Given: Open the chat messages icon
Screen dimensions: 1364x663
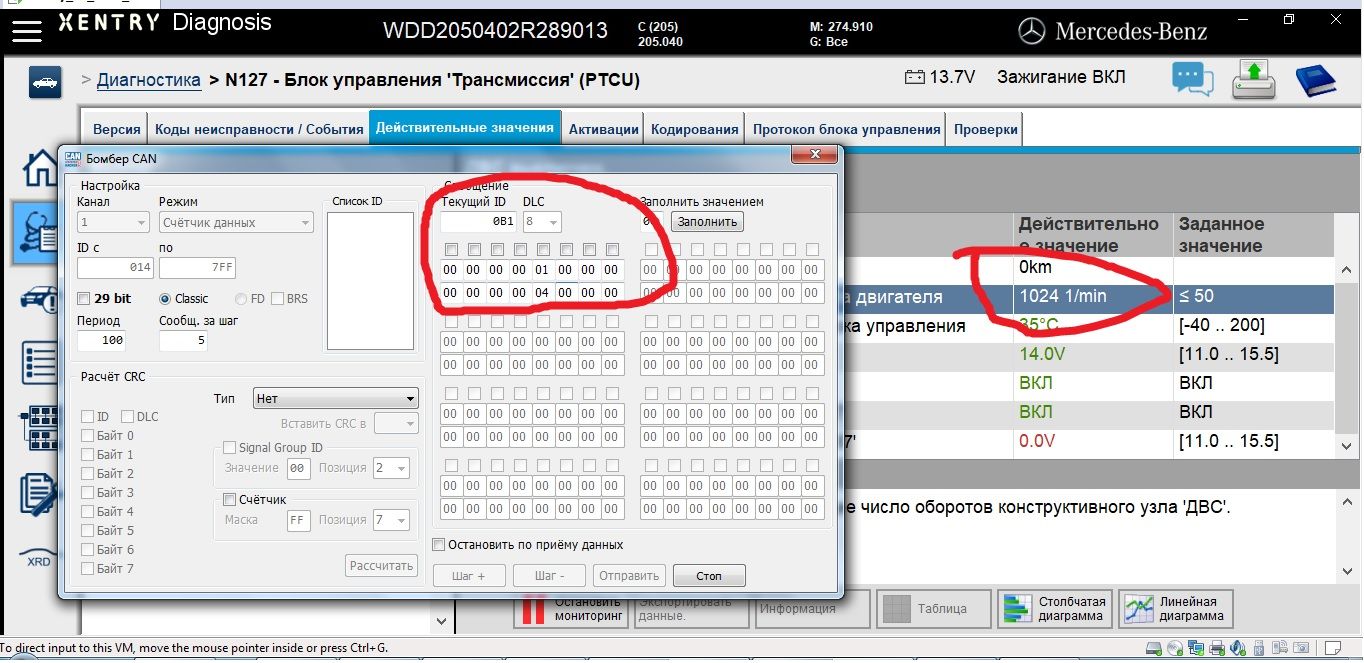Looking at the screenshot, I should (1193, 79).
